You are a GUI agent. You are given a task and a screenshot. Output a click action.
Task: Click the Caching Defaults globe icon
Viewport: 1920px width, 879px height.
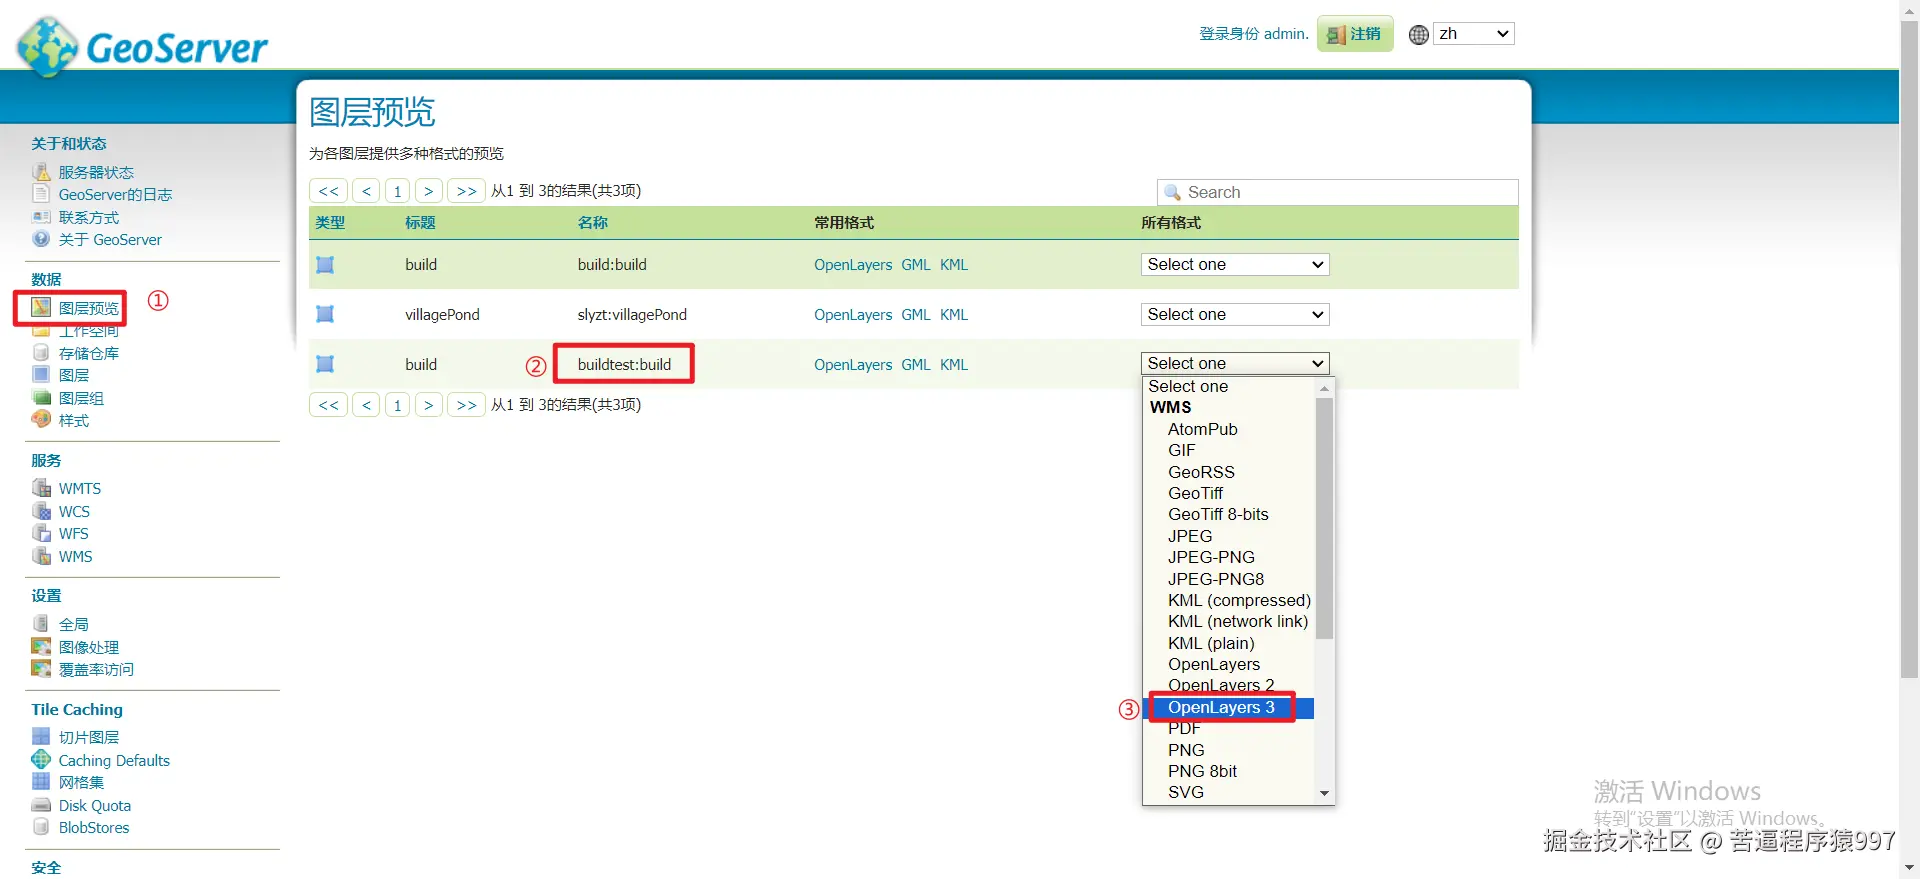[x=41, y=760]
